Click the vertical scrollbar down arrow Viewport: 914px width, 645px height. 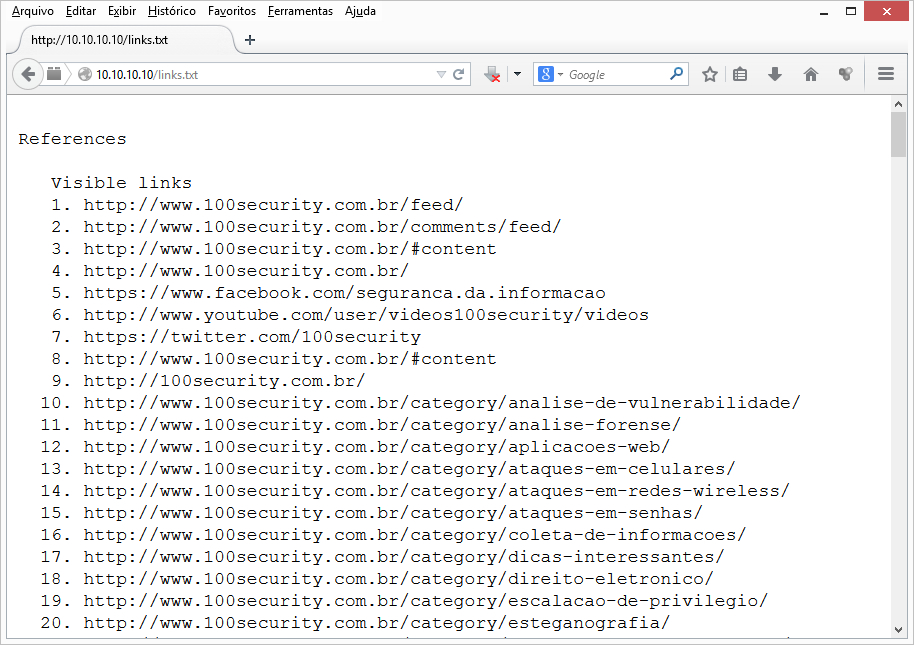[x=898, y=629]
